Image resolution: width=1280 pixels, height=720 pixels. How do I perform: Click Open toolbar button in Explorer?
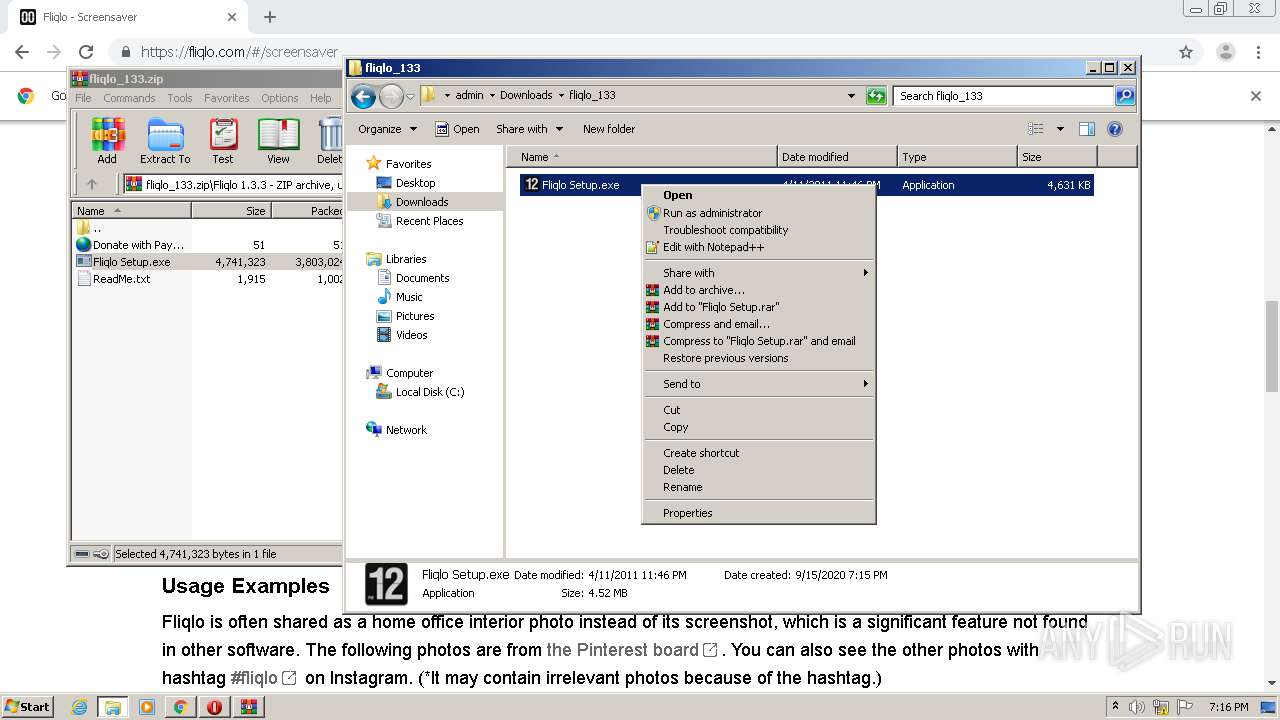tap(457, 129)
